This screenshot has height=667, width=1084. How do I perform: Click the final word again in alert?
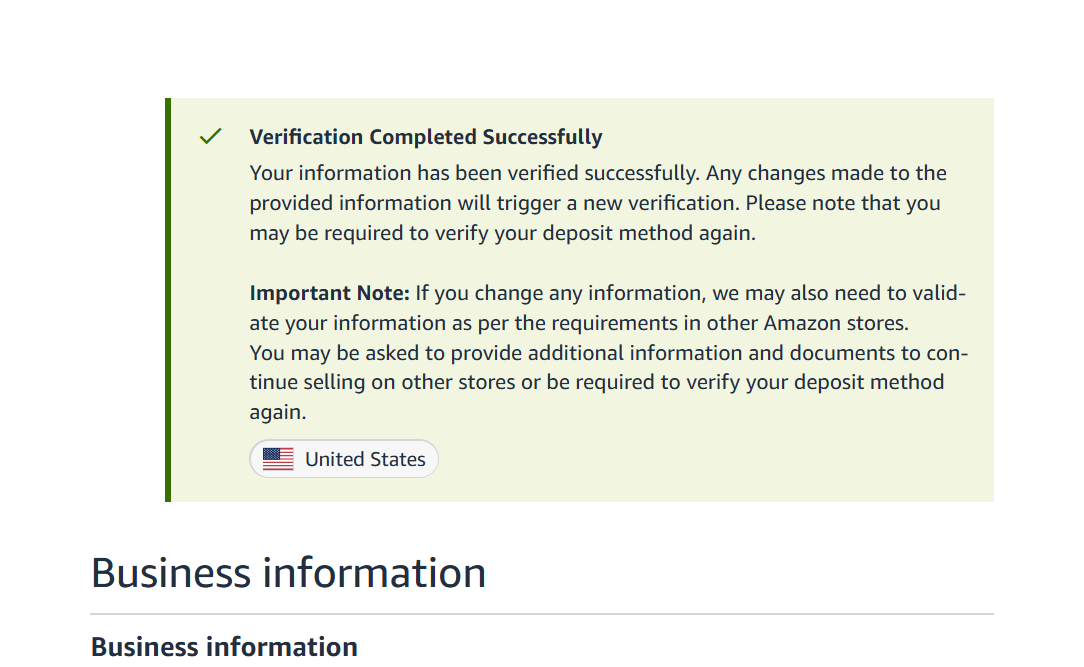tap(277, 413)
